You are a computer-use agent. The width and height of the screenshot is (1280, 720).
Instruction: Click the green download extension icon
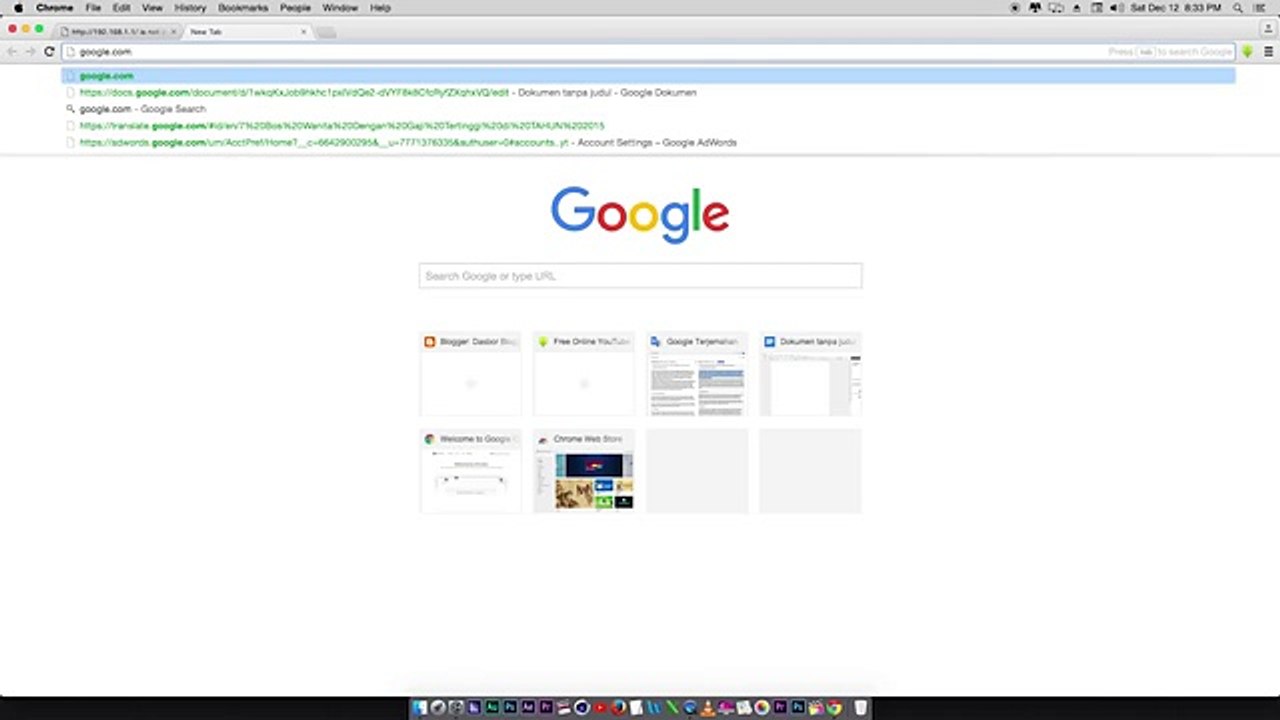pos(1247,51)
